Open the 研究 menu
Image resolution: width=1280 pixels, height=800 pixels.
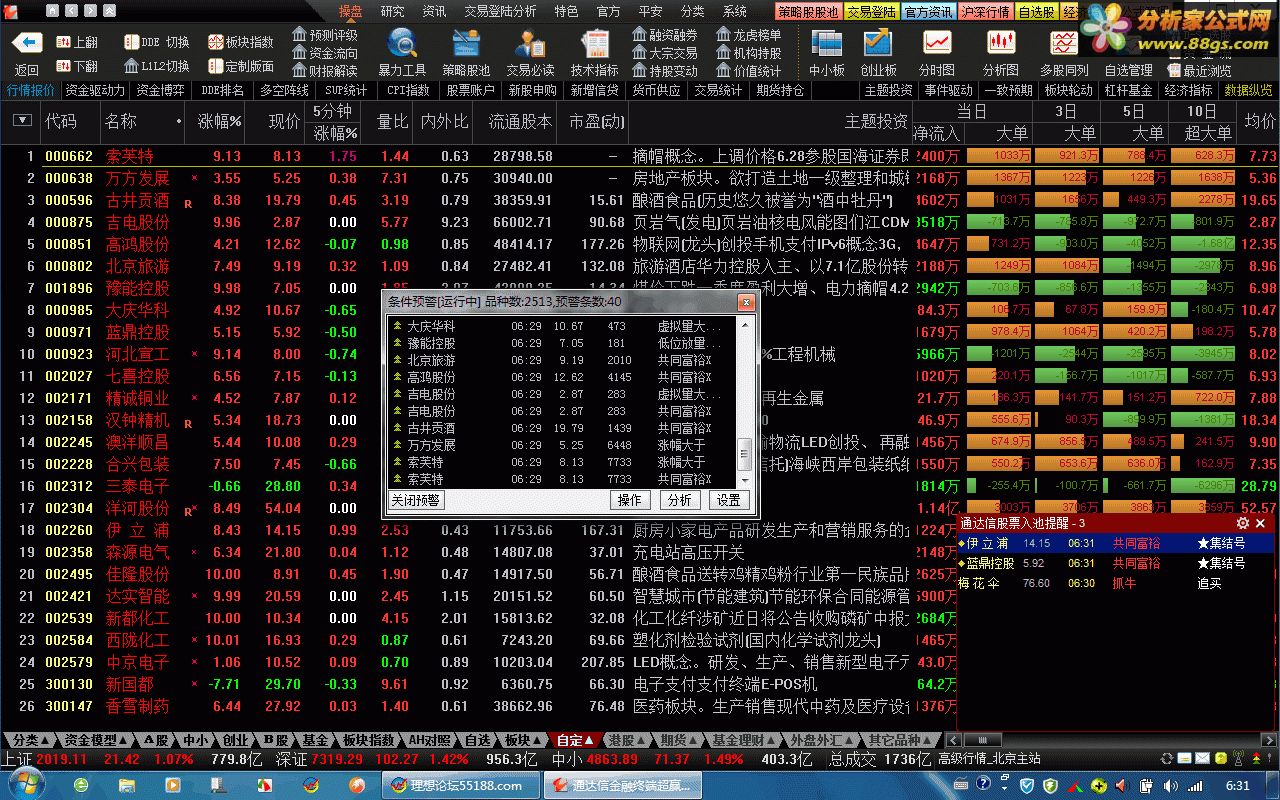[392, 11]
